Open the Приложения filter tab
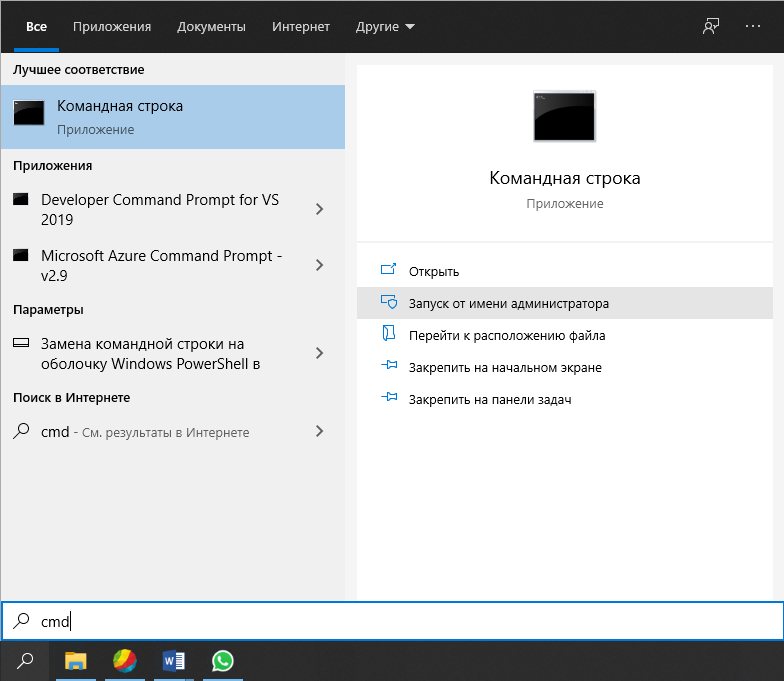The image size is (784, 681). 112,26
